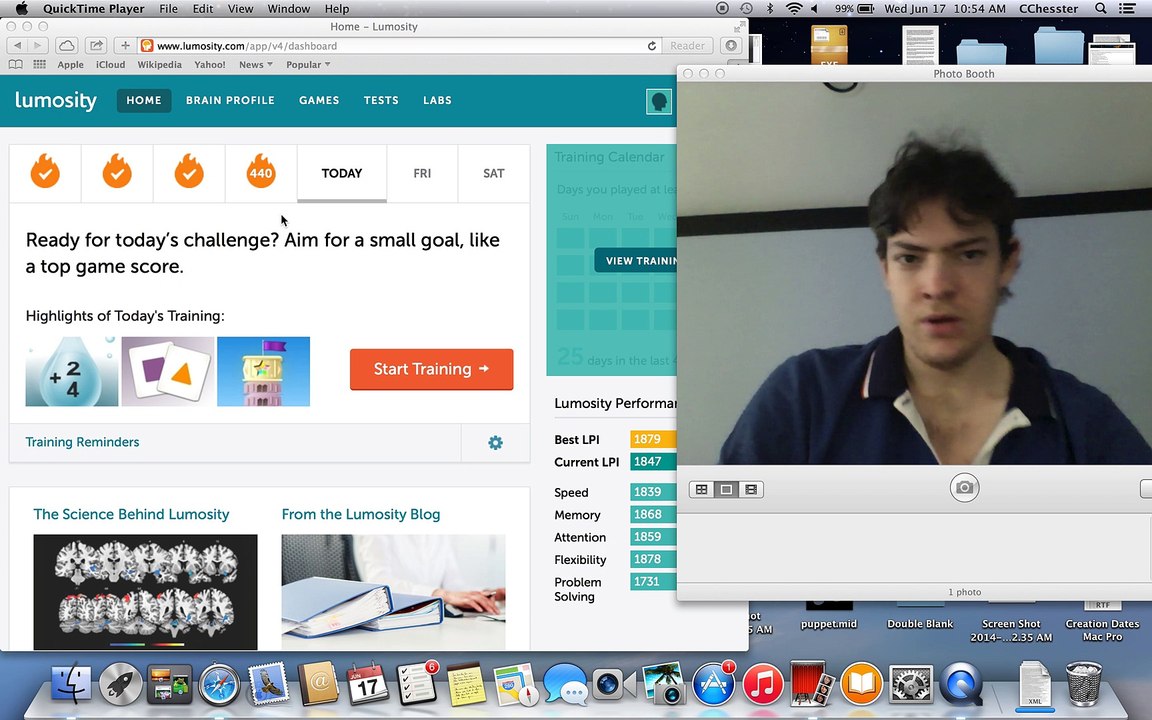Go forward in Safari history
The height and width of the screenshot is (720, 1152).
[x=37, y=46]
